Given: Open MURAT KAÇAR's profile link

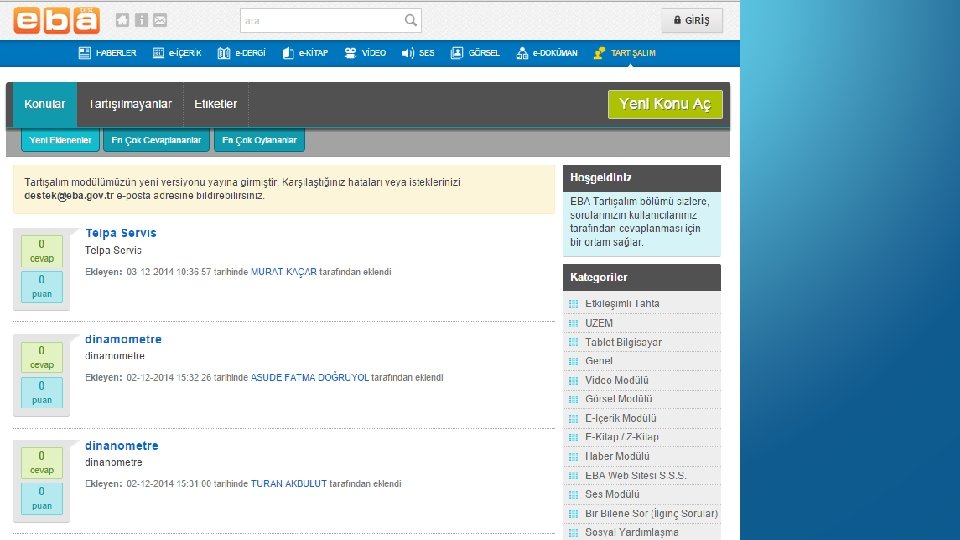Looking at the screenshot, I should 283,272.
